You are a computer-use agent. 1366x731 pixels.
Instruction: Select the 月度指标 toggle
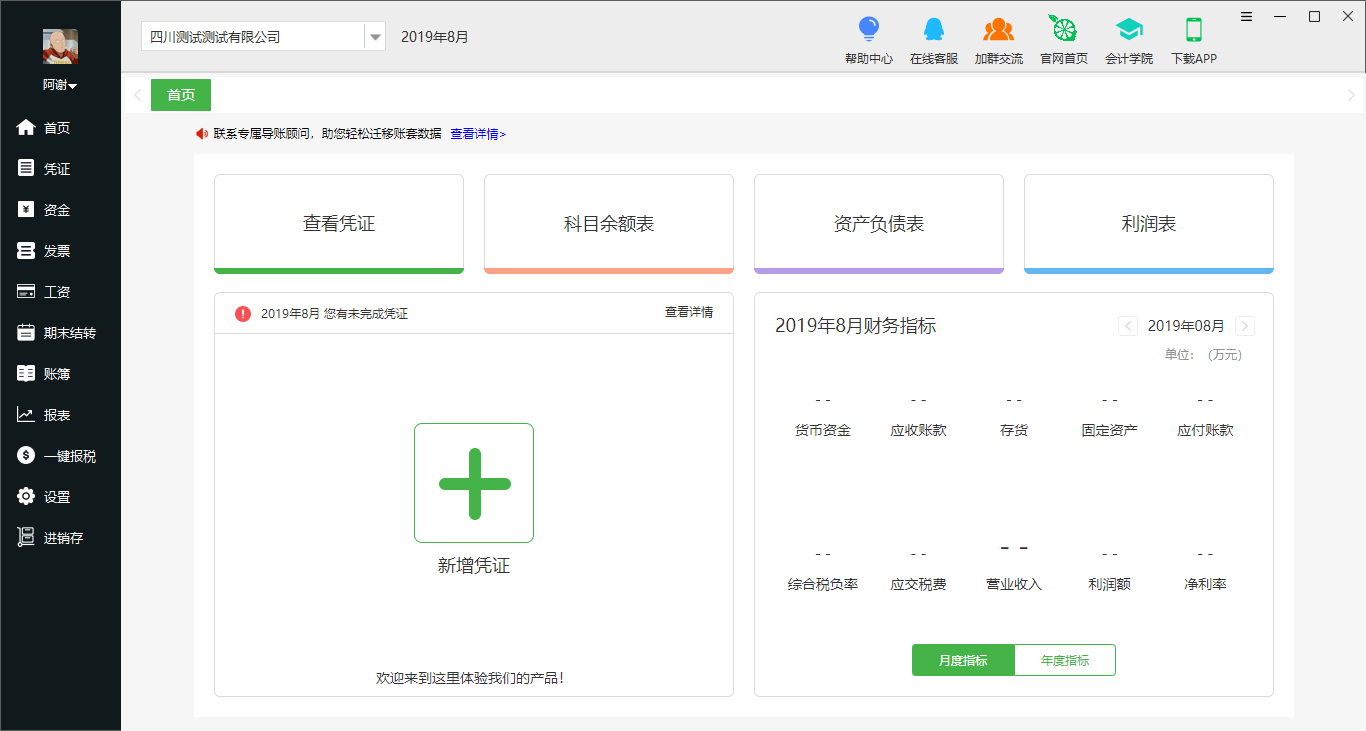[x=963, y=660]
